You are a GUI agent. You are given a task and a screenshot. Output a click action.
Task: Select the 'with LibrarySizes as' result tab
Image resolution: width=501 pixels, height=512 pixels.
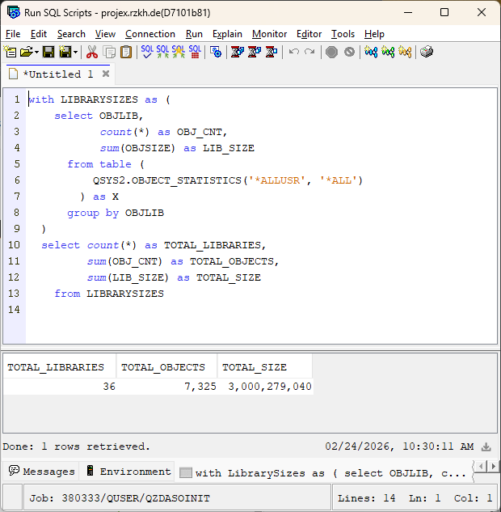tap(322, 473)
